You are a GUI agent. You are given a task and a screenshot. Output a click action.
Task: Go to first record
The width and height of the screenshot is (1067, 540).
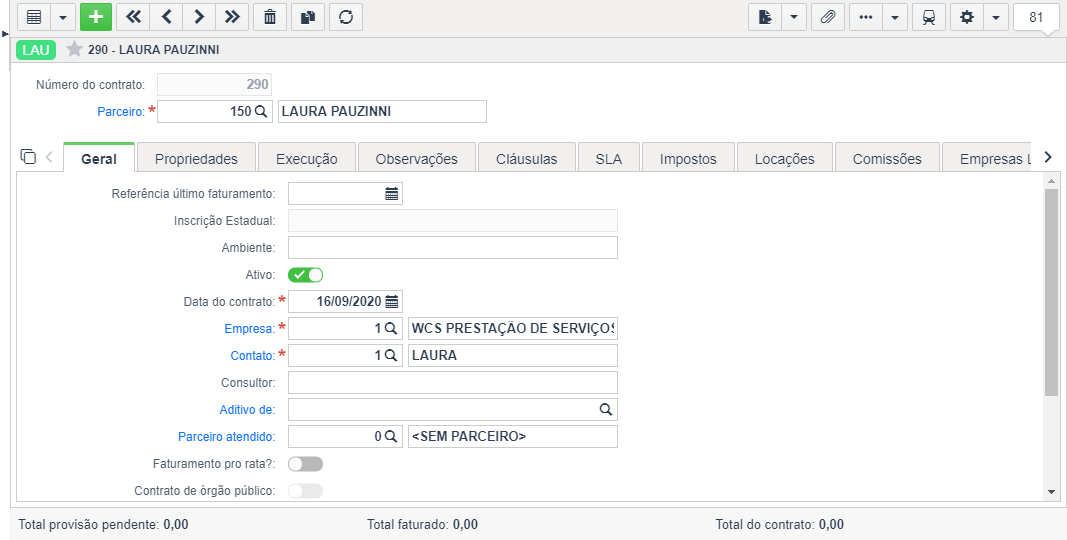pyautogui.click(x=133, y=17)
